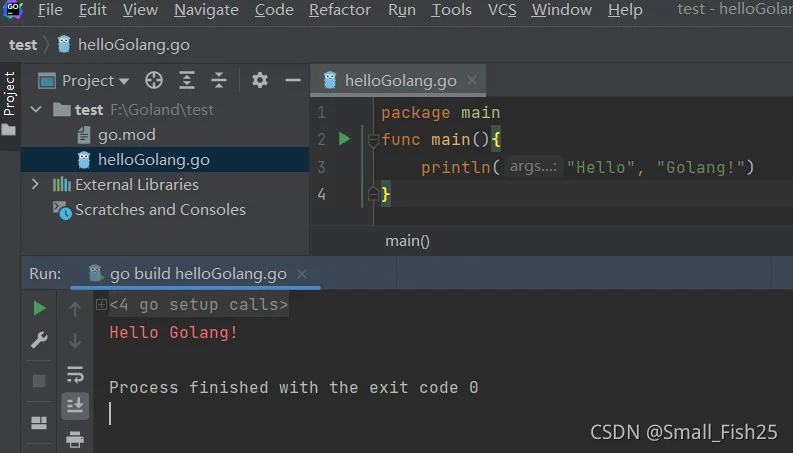Rerun go build with the green play button

tap(39, 308)
